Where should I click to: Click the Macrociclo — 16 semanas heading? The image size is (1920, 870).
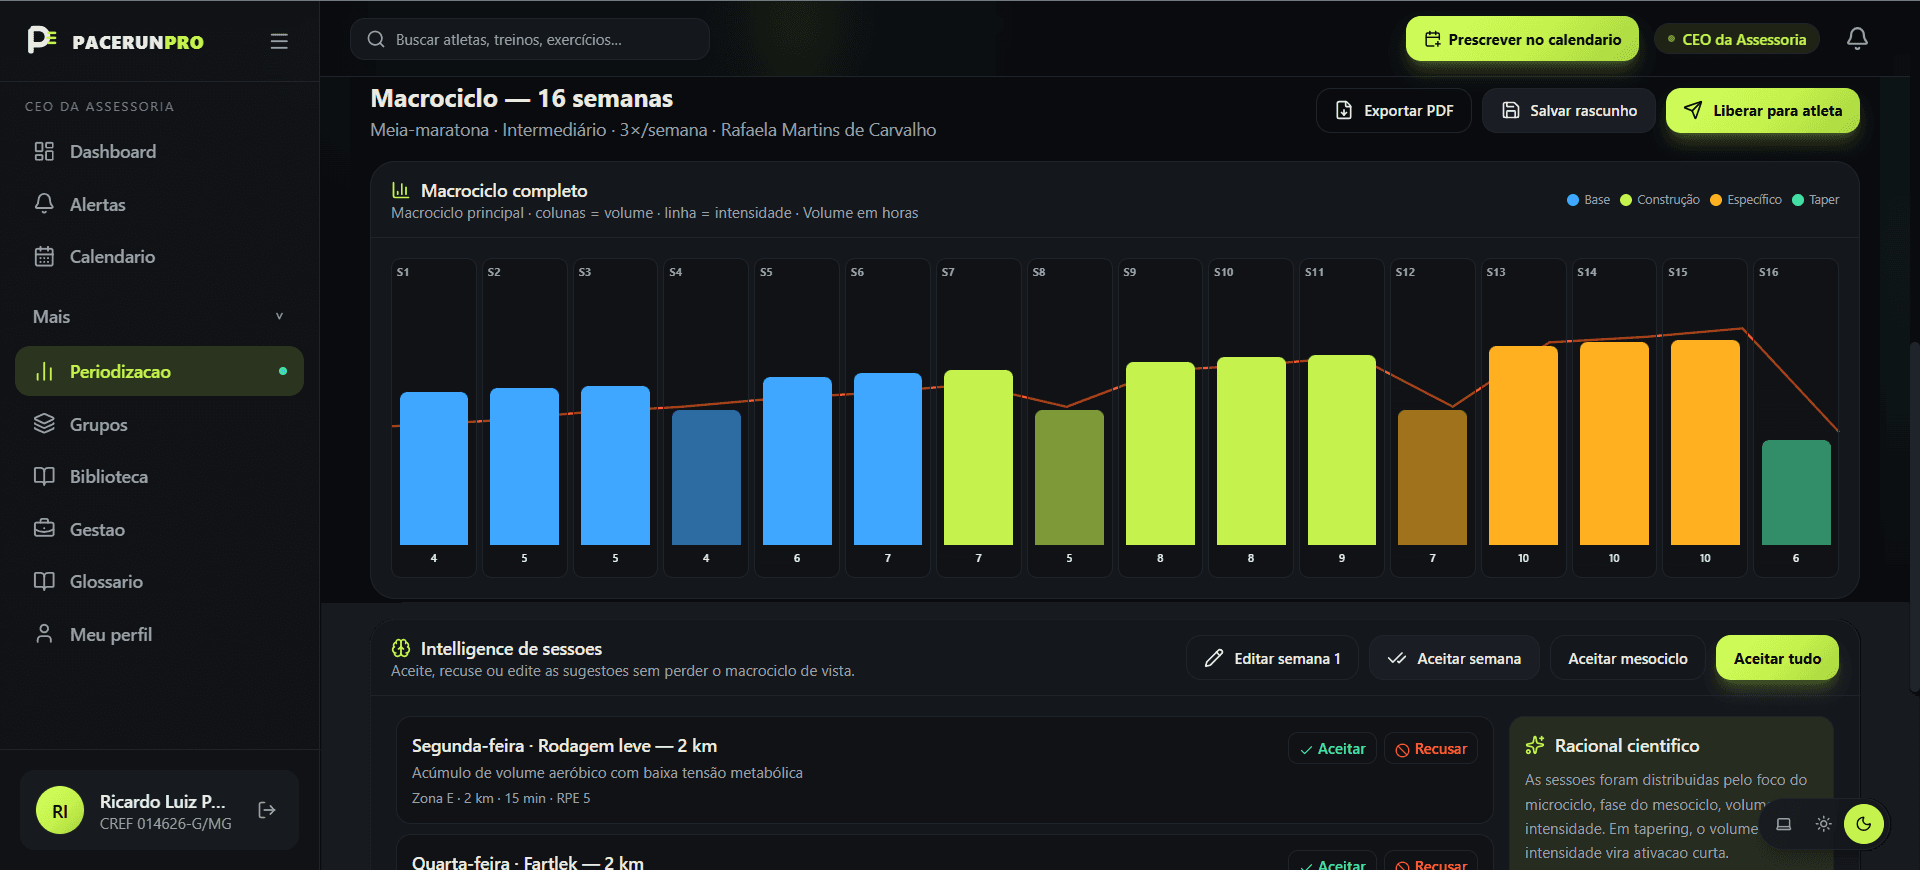[x=522, y=98]
